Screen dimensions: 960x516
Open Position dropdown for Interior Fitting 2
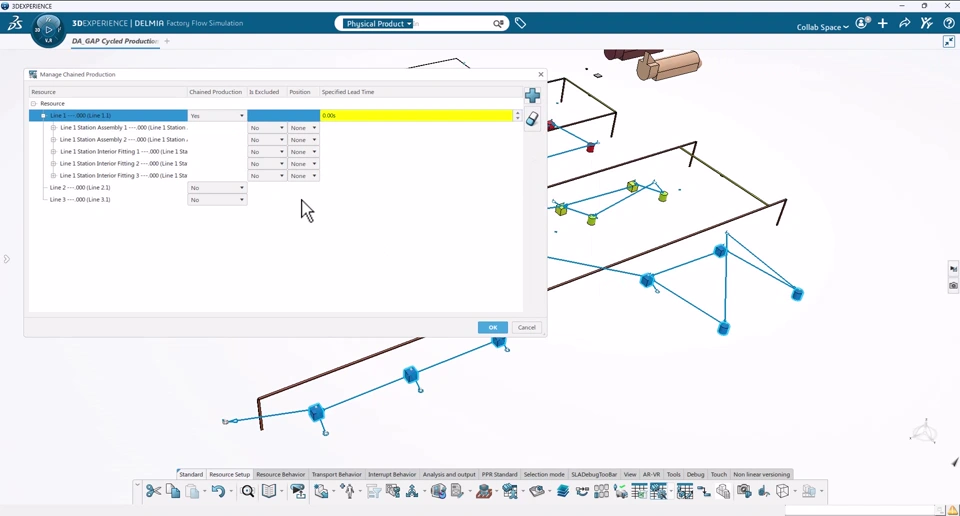coord(303,163)
